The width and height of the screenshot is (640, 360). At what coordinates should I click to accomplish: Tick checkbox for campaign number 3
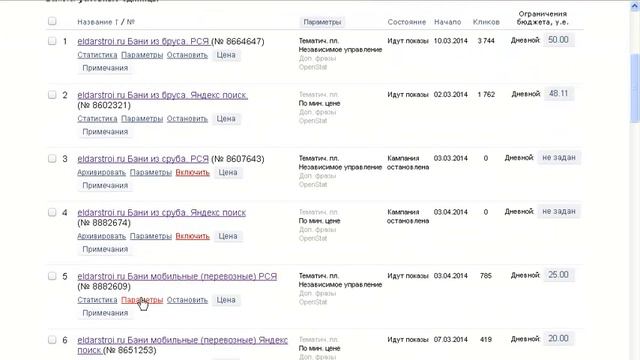tap(52, 158)
